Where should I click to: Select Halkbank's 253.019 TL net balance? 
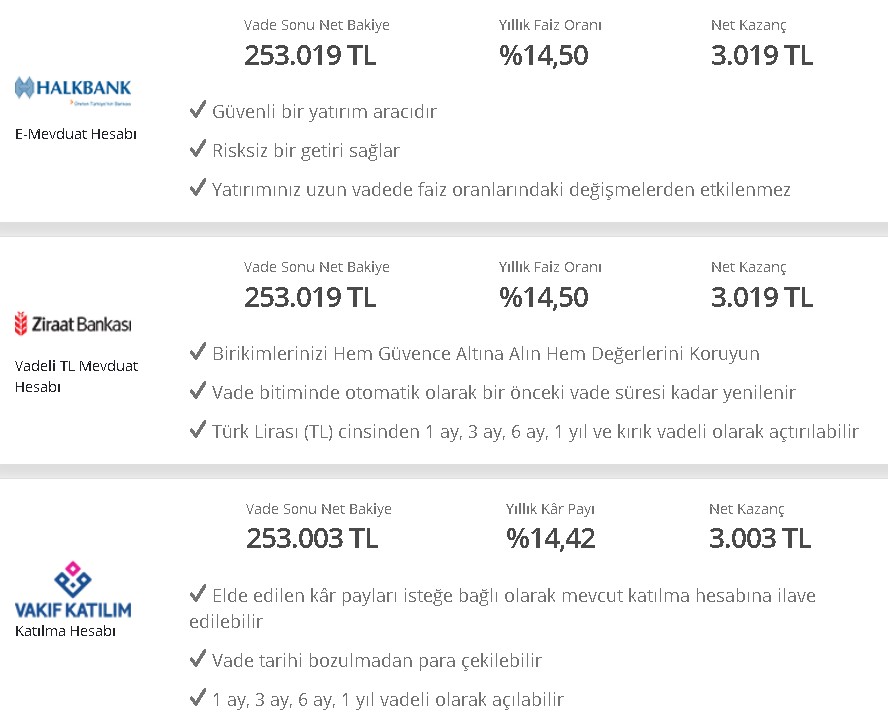pyautogui.click(x=310, y=55)
